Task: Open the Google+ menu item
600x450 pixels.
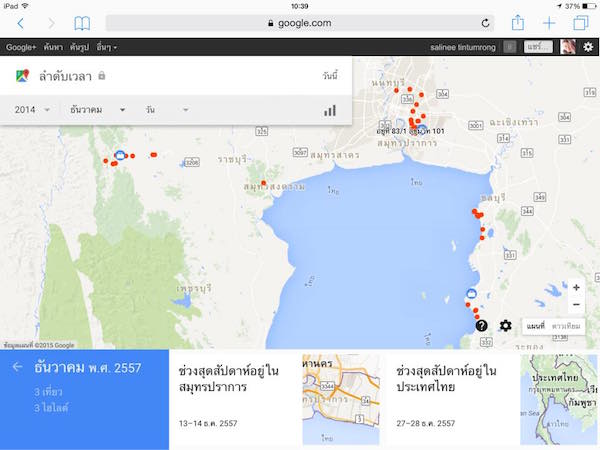Action: [21, 47]
